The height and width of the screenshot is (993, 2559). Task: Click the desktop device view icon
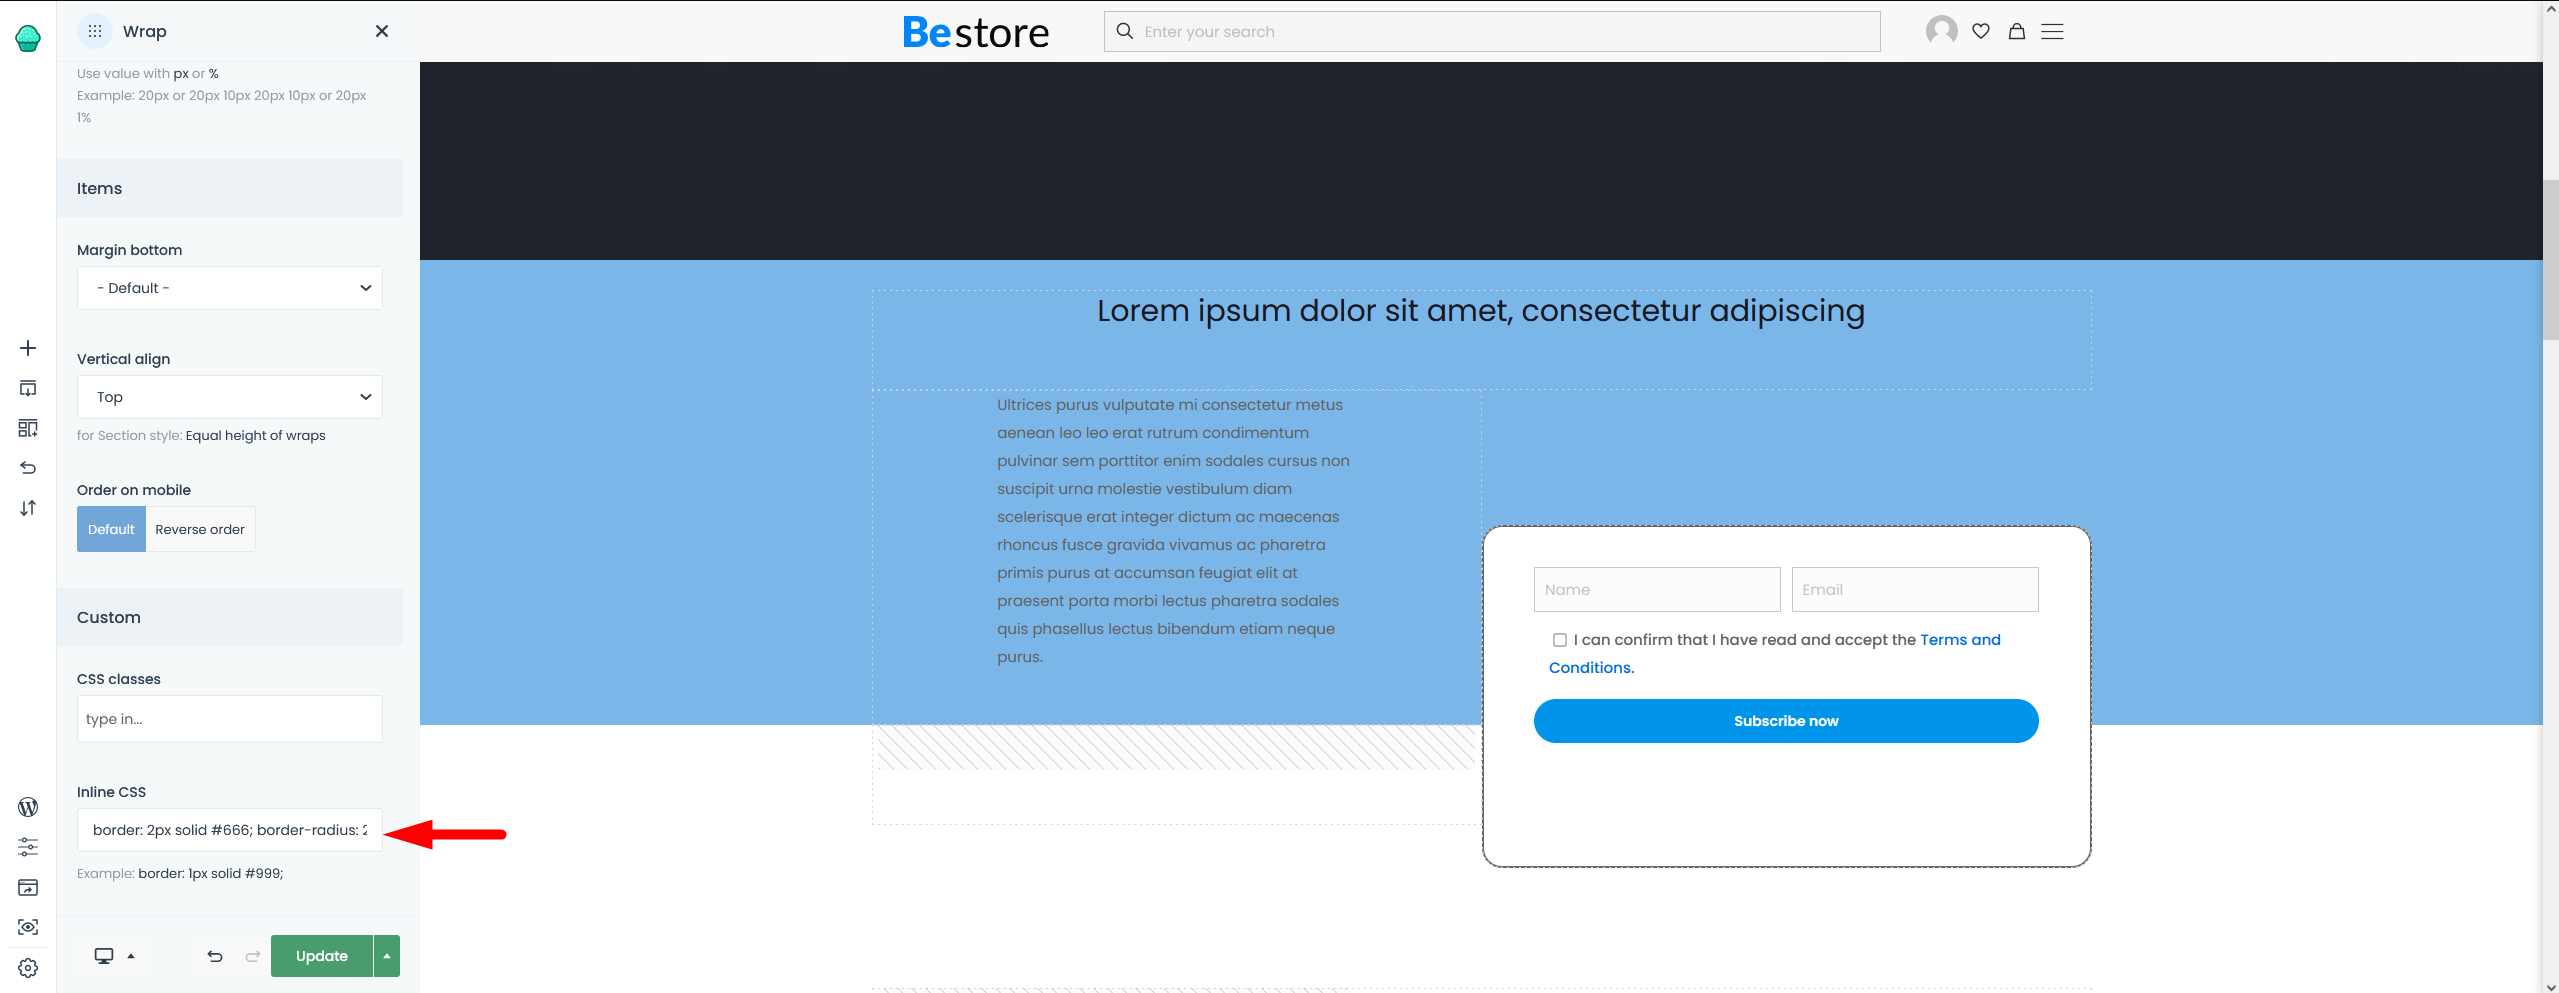104,956
